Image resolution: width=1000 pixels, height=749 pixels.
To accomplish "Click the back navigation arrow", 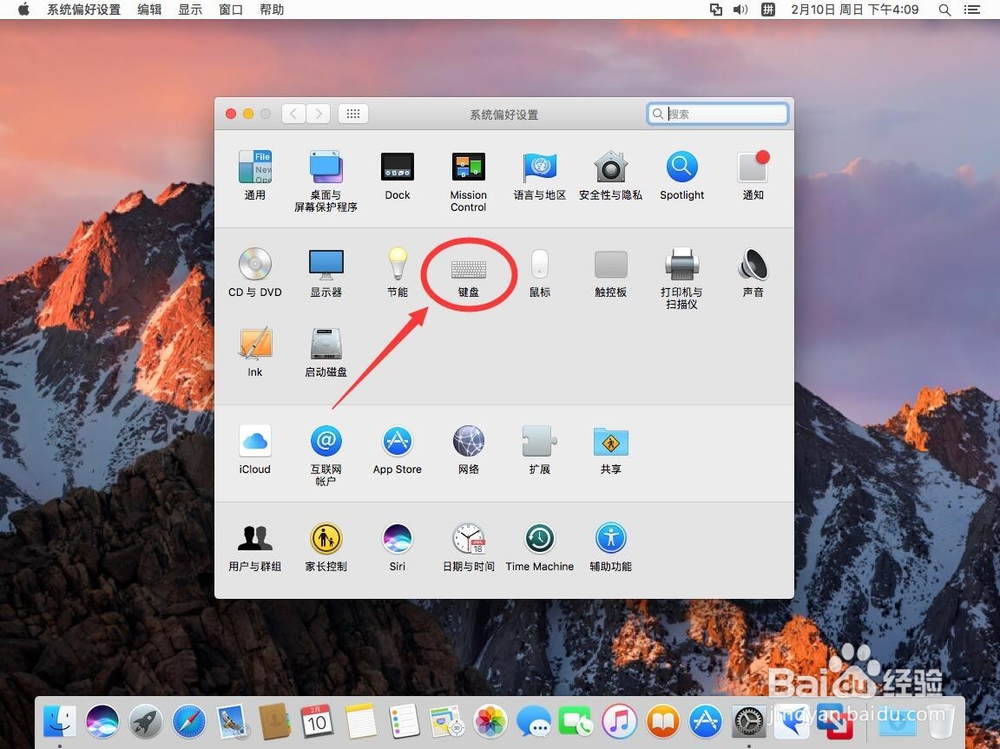I will [x=293, y=114].
